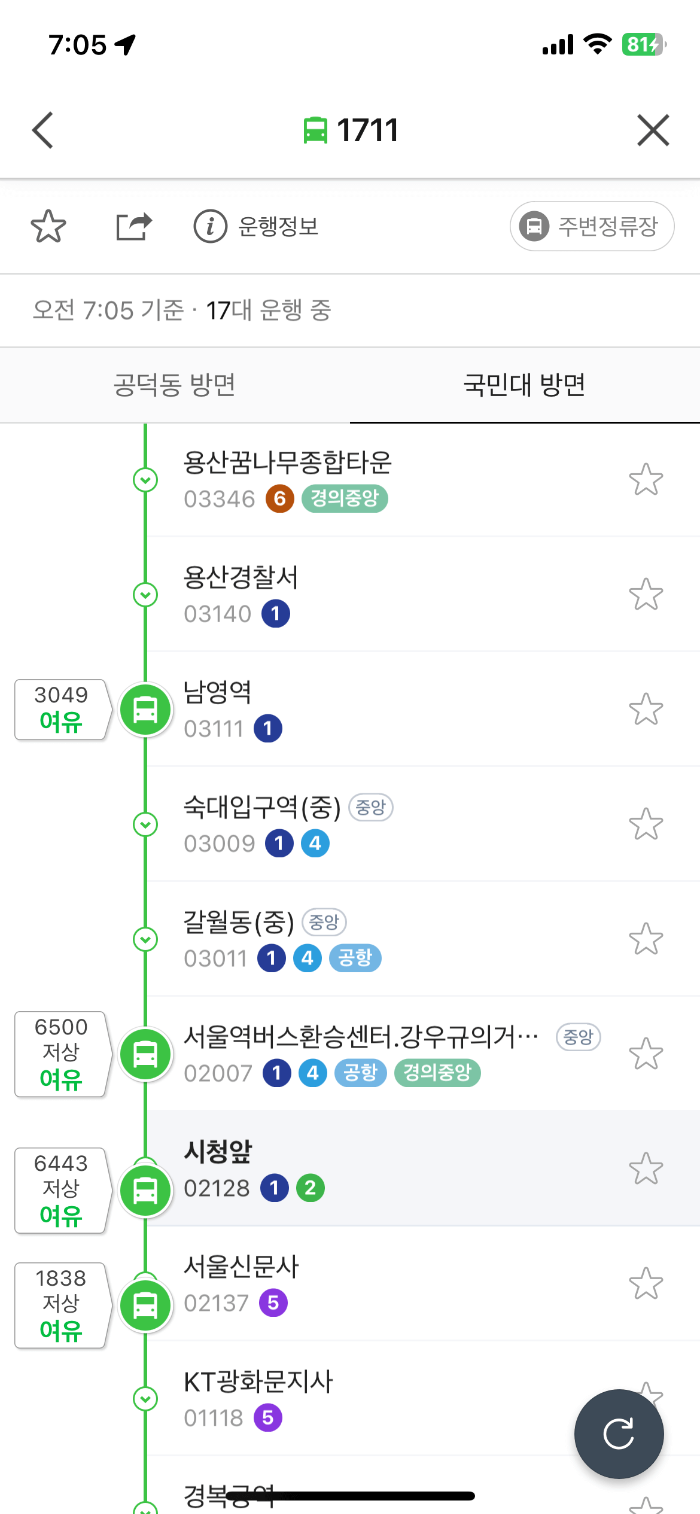Open 운행정보 via the info icon
700x1514 pixels.
click(210, 226)
